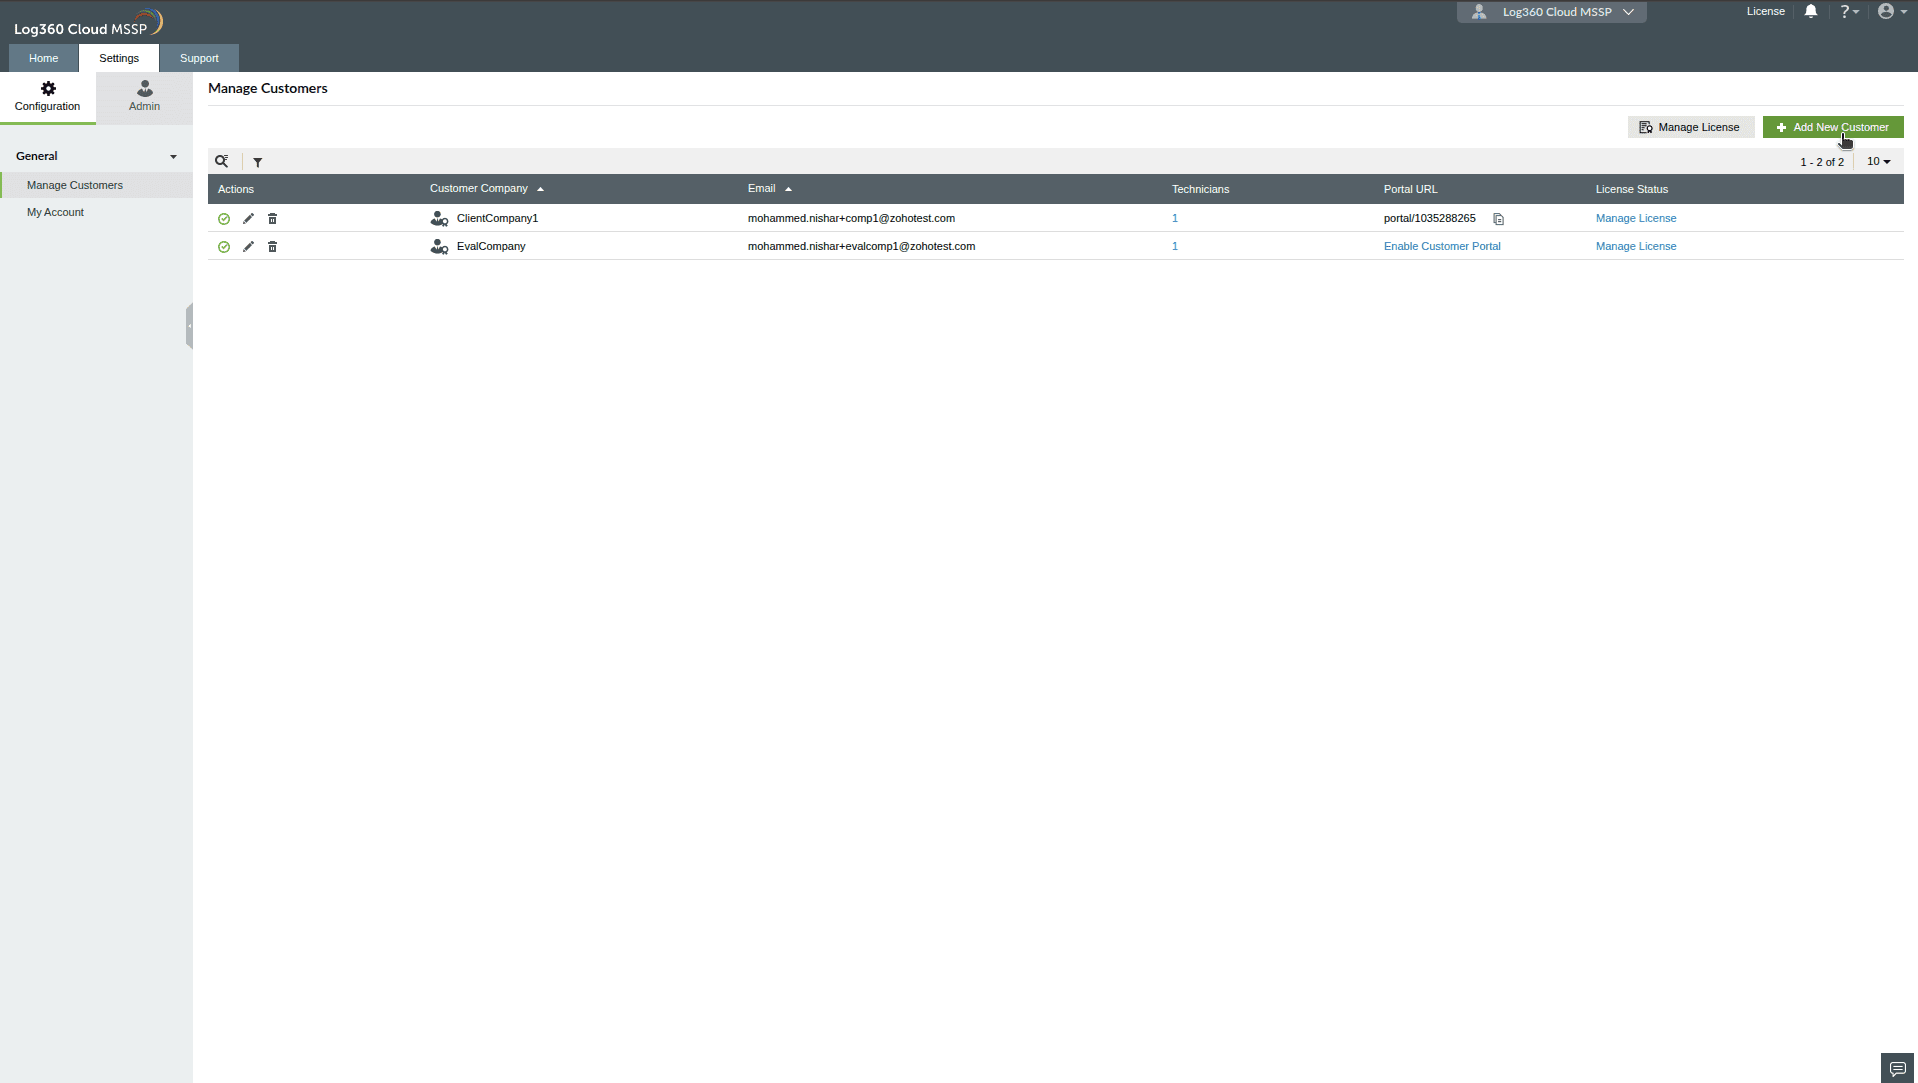Copy the portal URL for ClientCompany1
This screenshot has height=1083, width=1918.
[1498, 218]
